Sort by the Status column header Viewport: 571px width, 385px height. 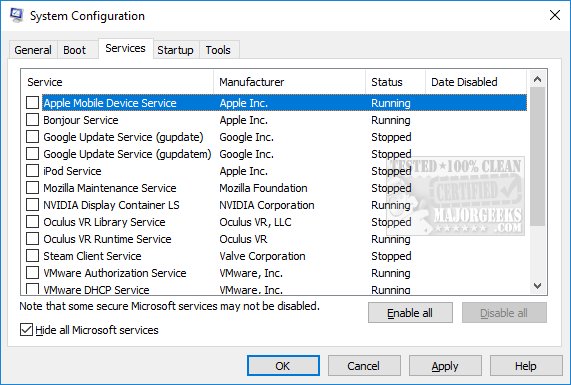point(395,82)
